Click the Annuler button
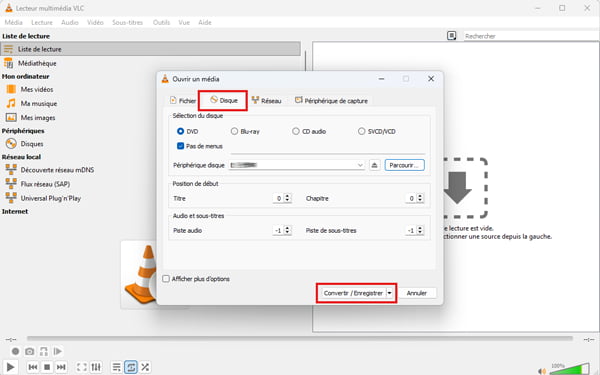The height and width of the screenshot is (375, 600). (x=416, y=293)
